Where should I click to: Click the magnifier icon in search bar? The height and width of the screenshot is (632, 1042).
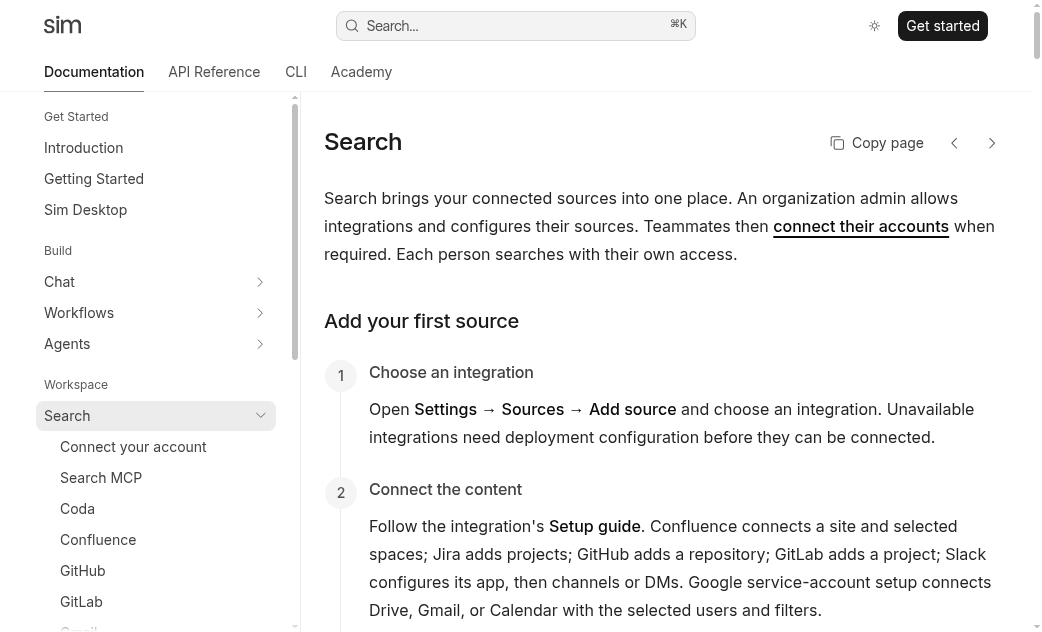(x=352, y=26)
